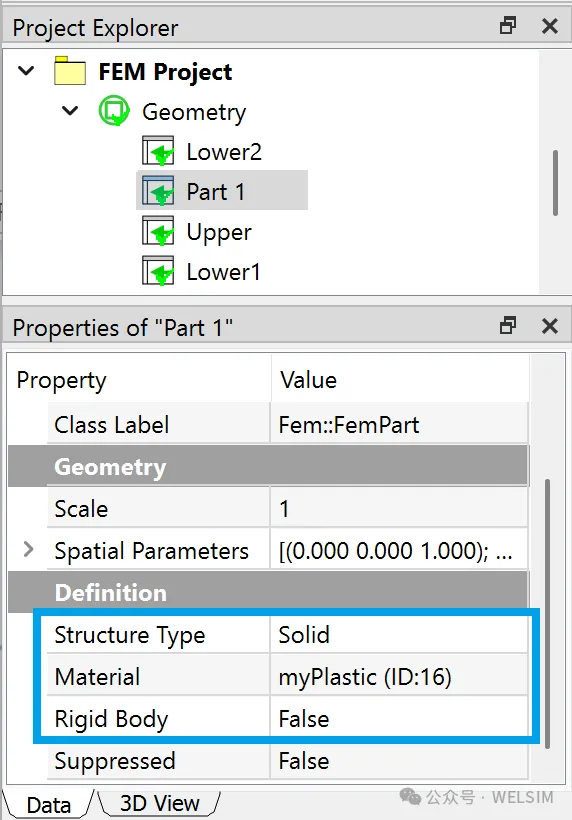This screenshot has width=572, height=820.
Task: Select the Lower2 part icon
Action: point(158,151)
